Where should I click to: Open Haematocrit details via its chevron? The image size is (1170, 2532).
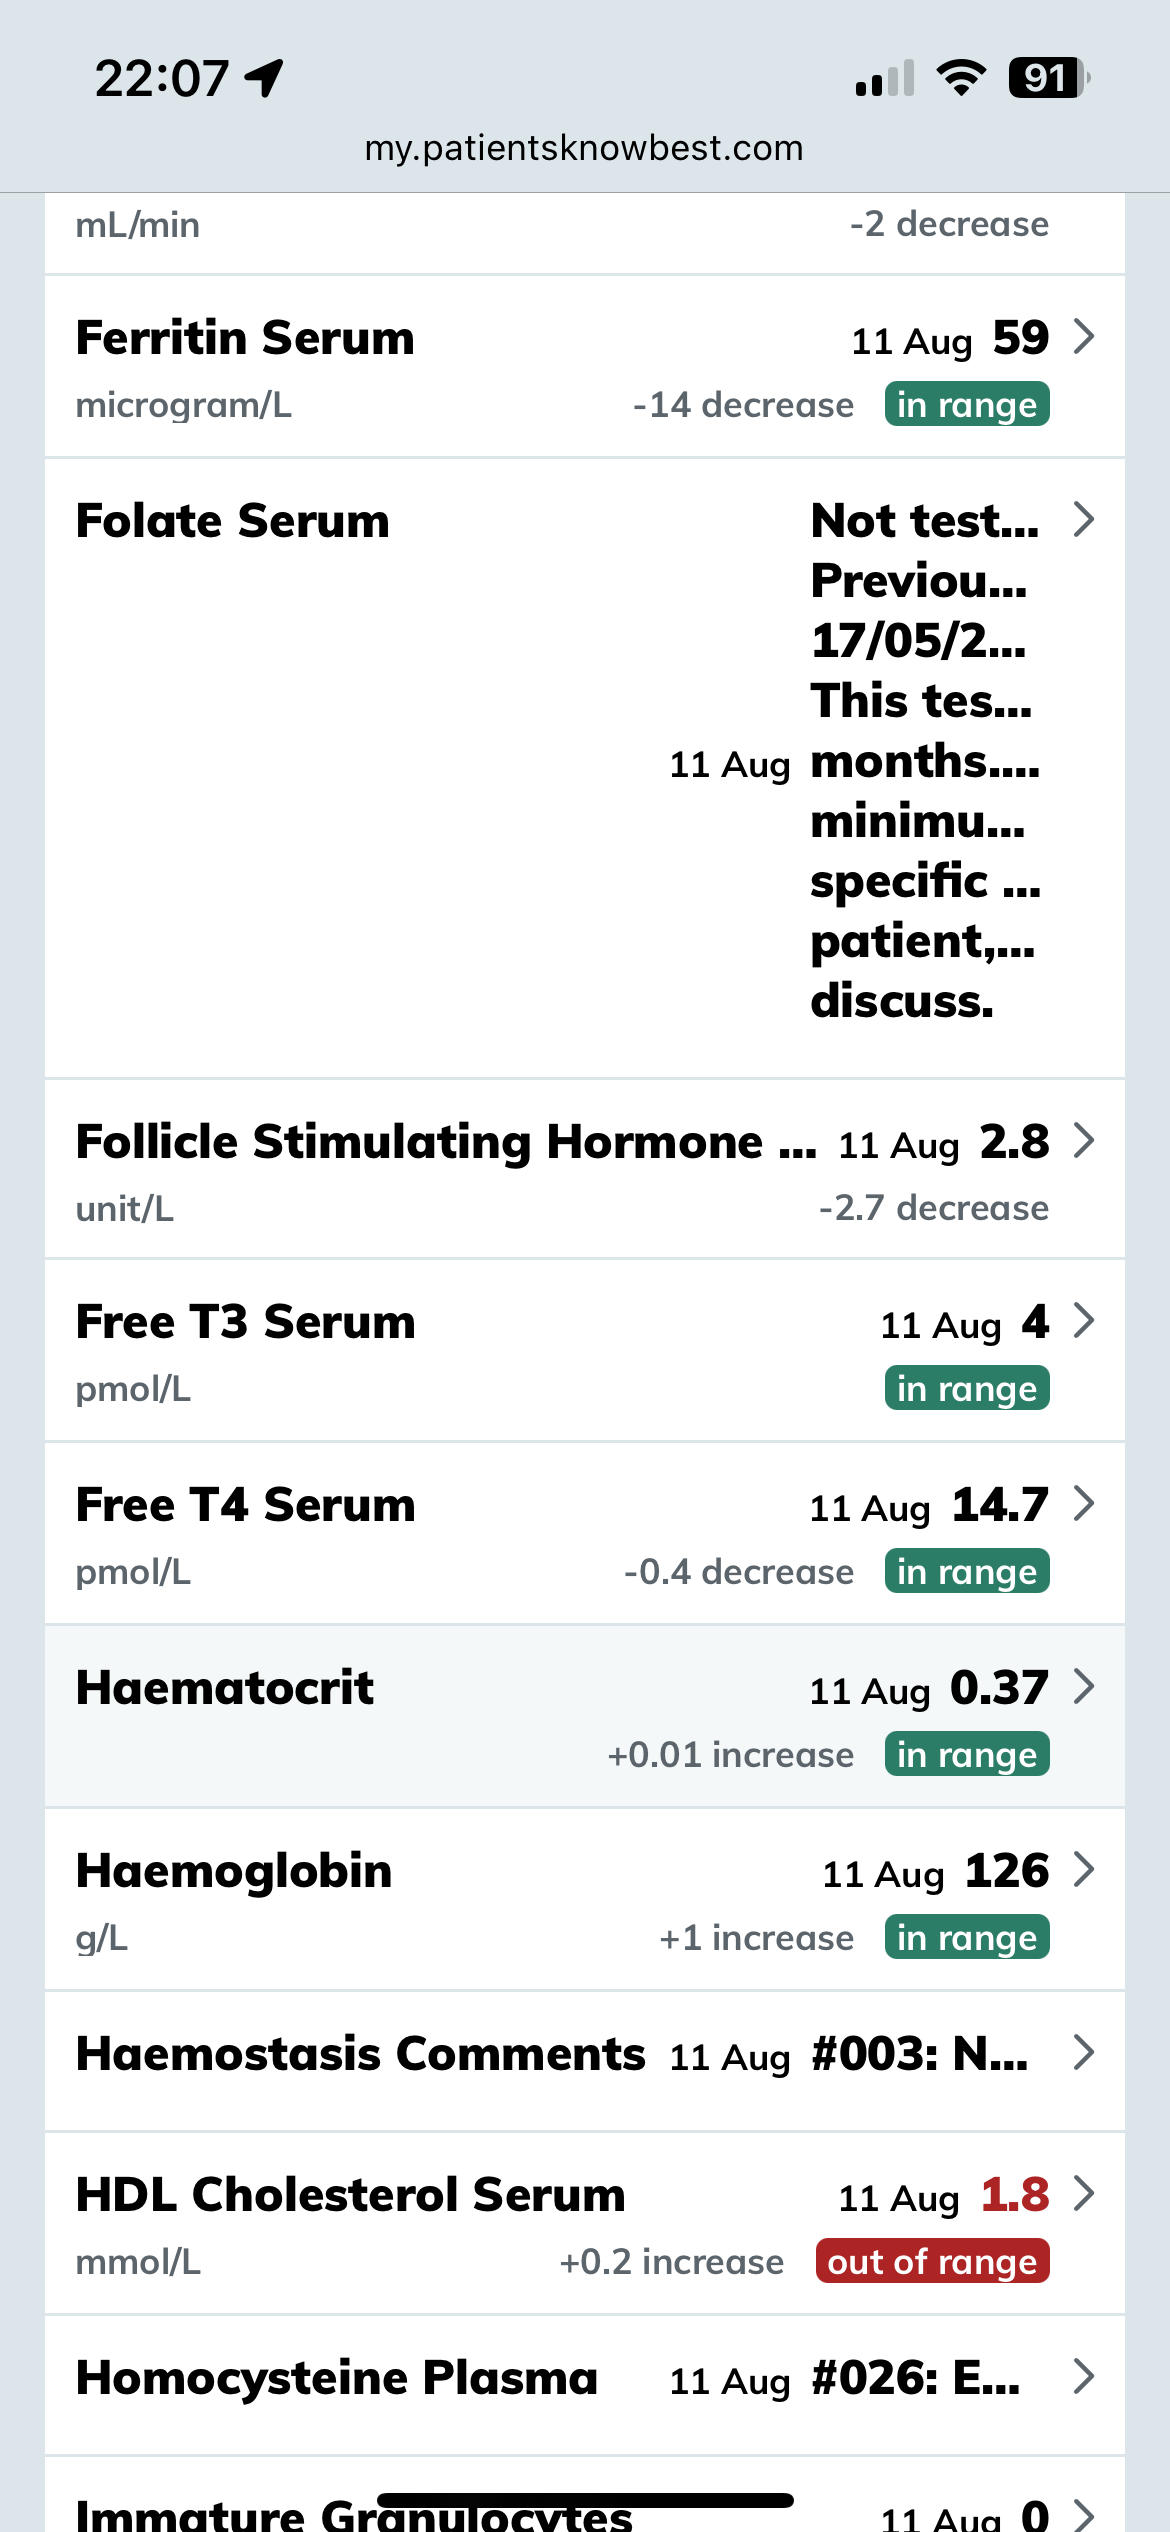tap(1083, 1686)
